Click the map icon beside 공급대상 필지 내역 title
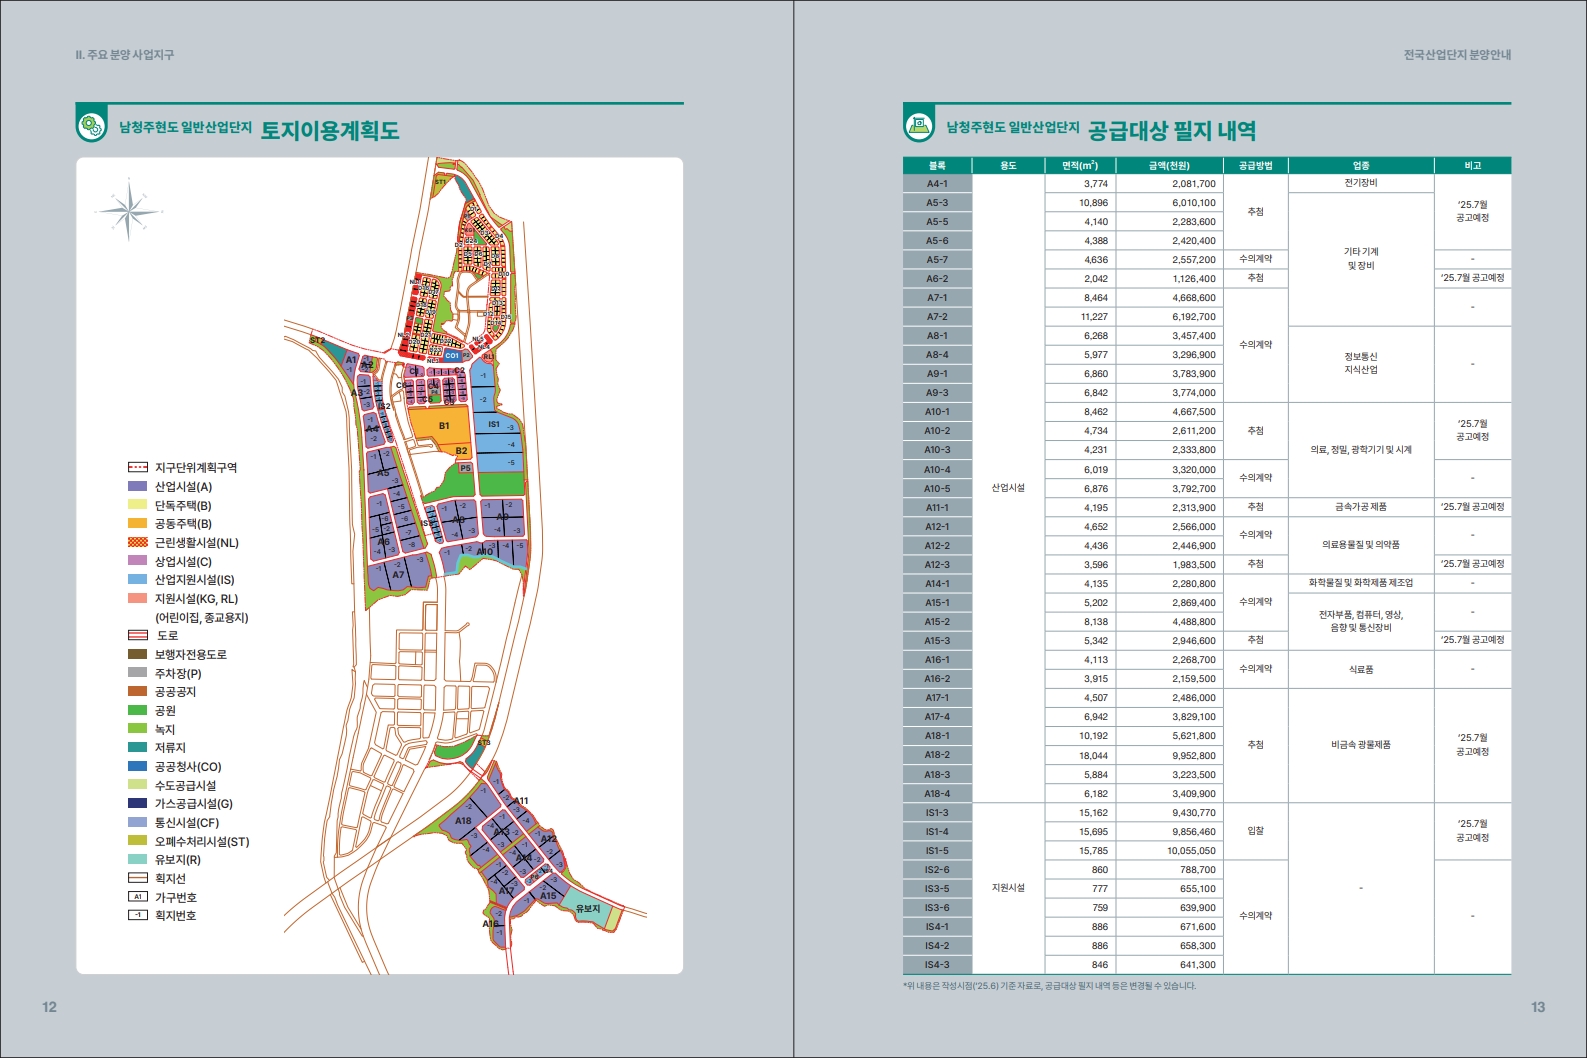Screen dimensions: 1587x1058 tap(918, 127)
